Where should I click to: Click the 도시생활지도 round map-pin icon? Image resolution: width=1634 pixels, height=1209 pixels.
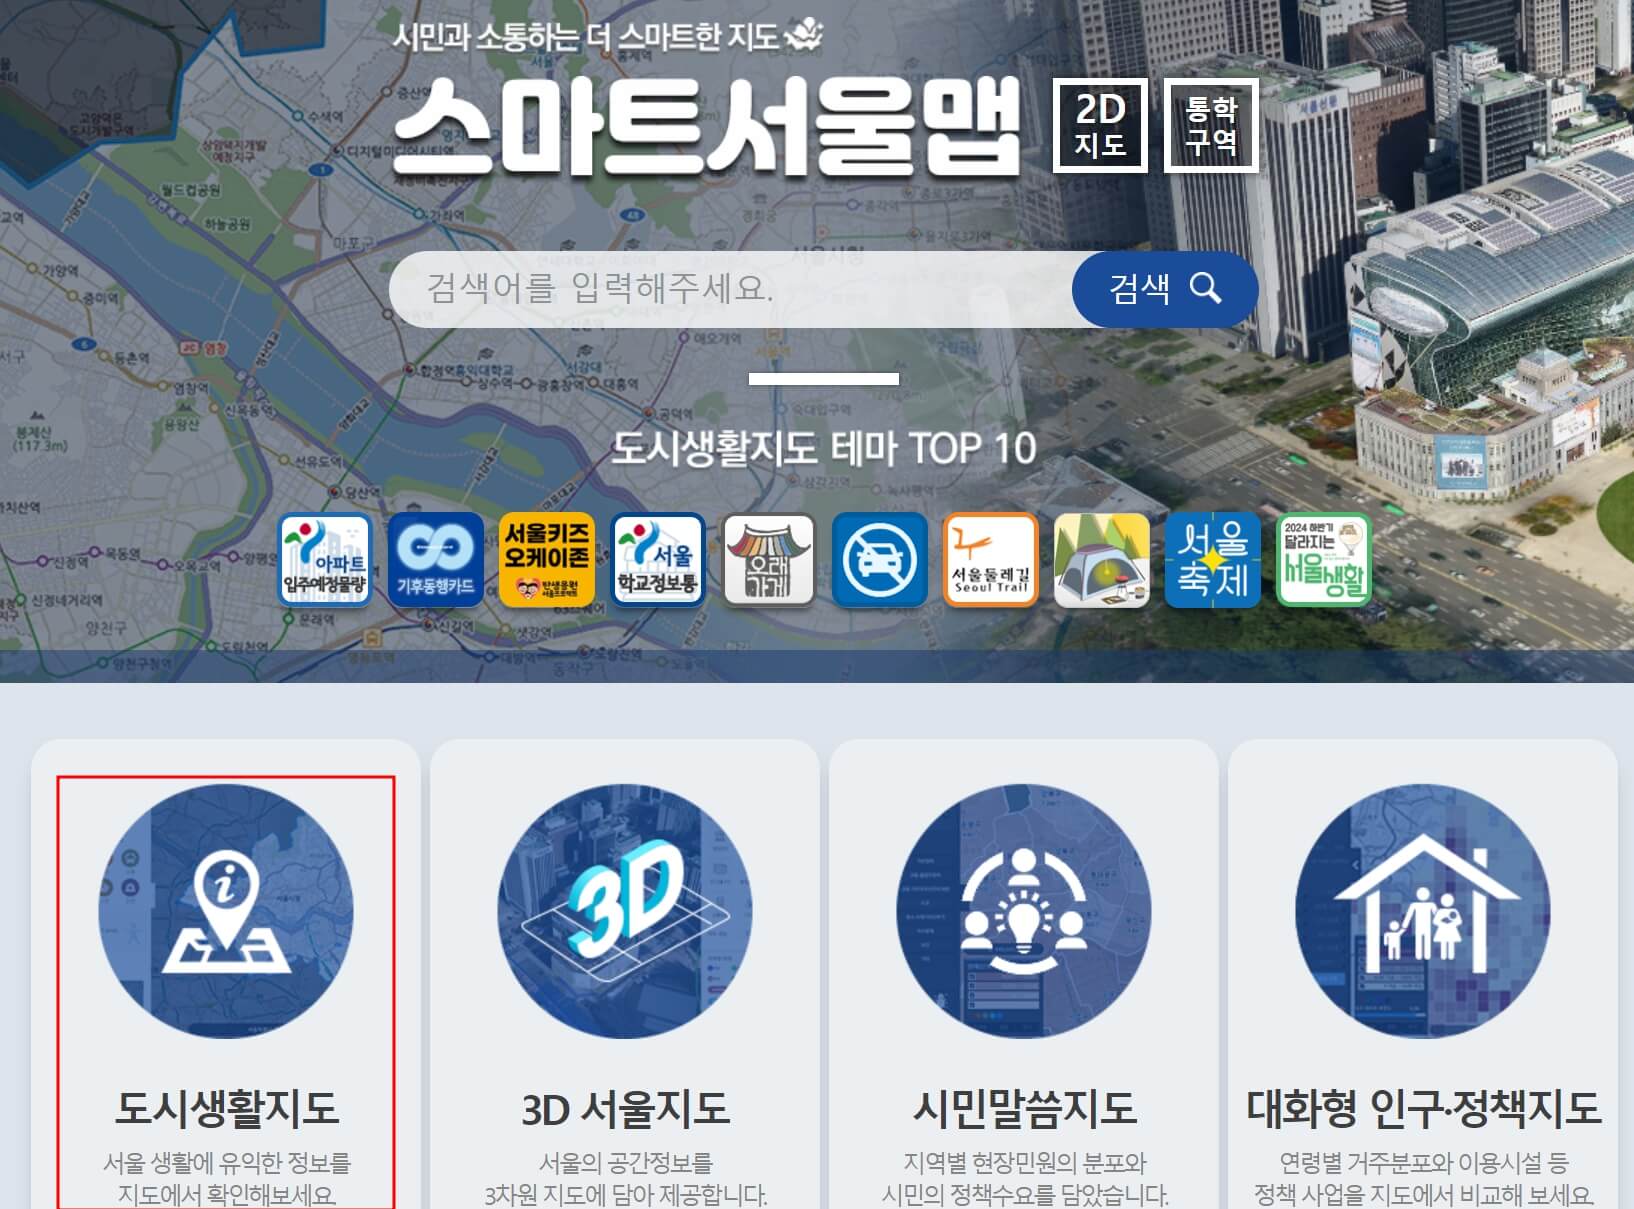(x=226, y=911)
